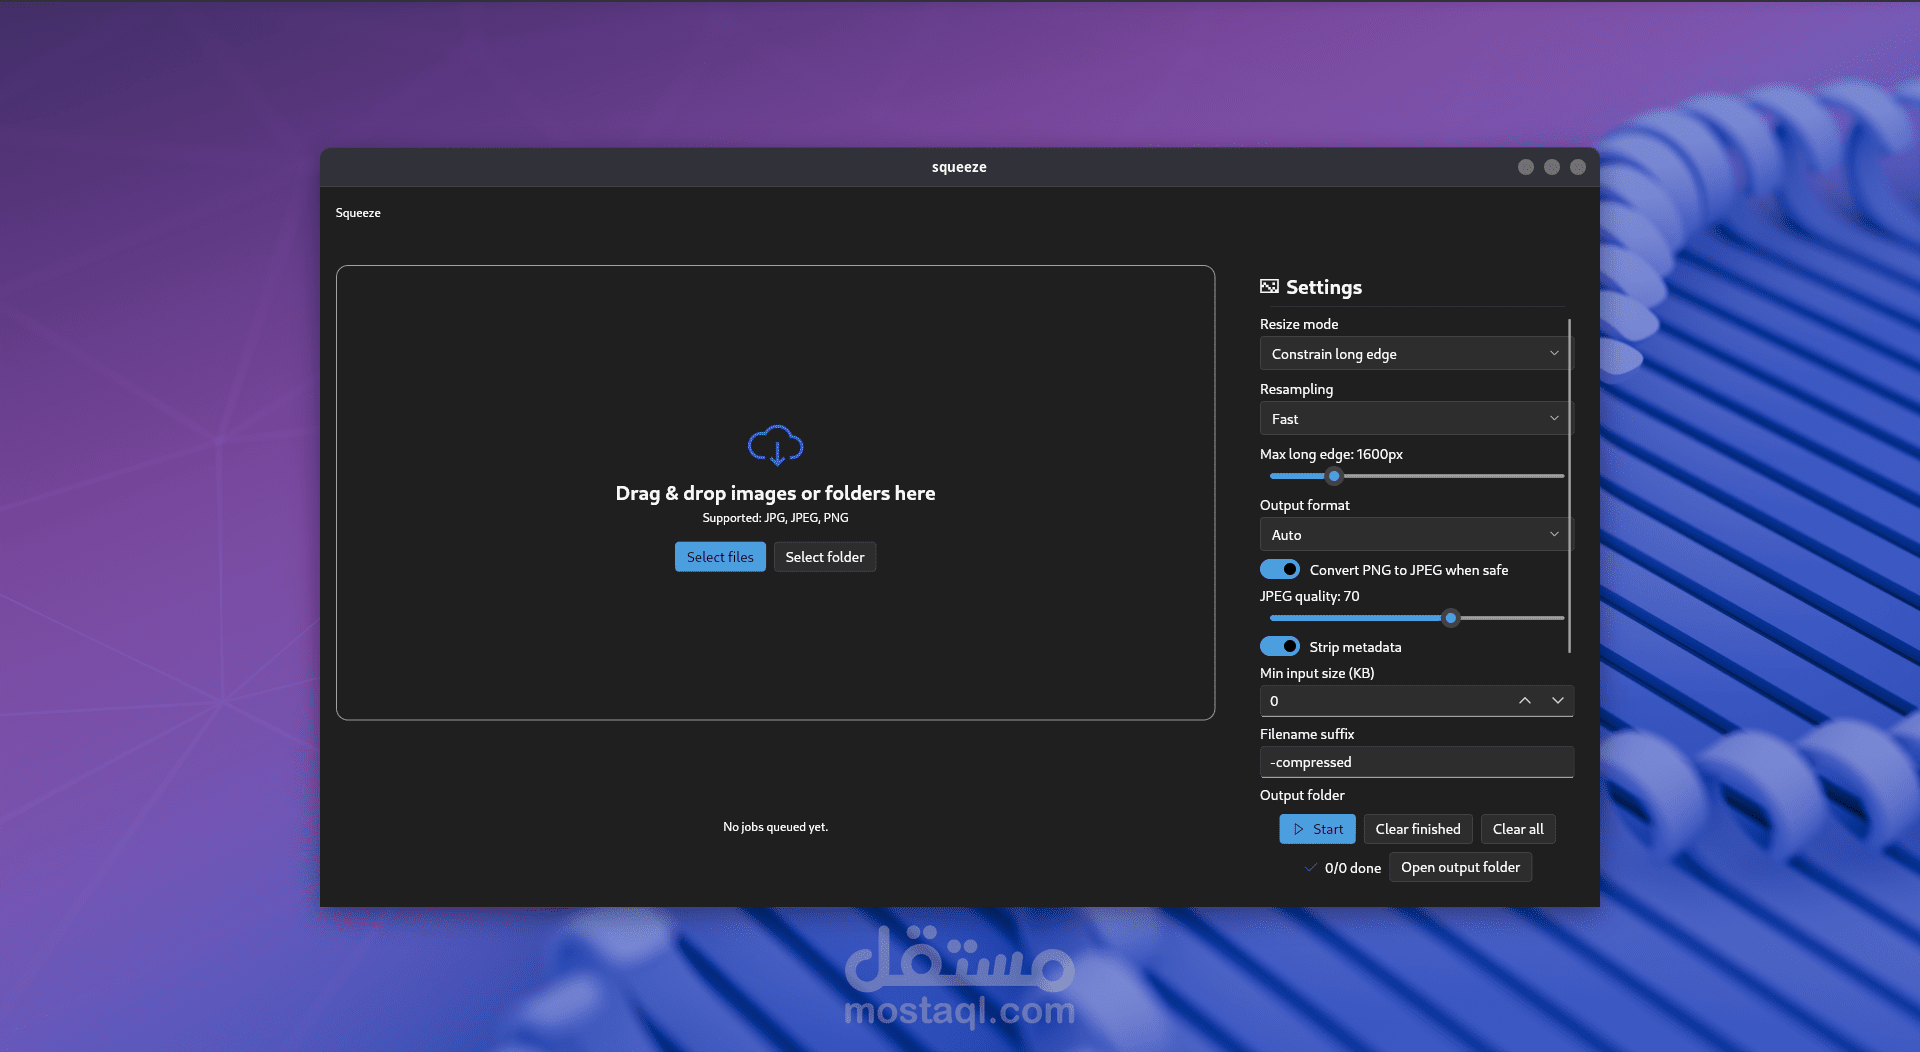1920x1052 pixels.
Task: Increase Min input size with up arrow
Action: click(x=1525, y=701)
